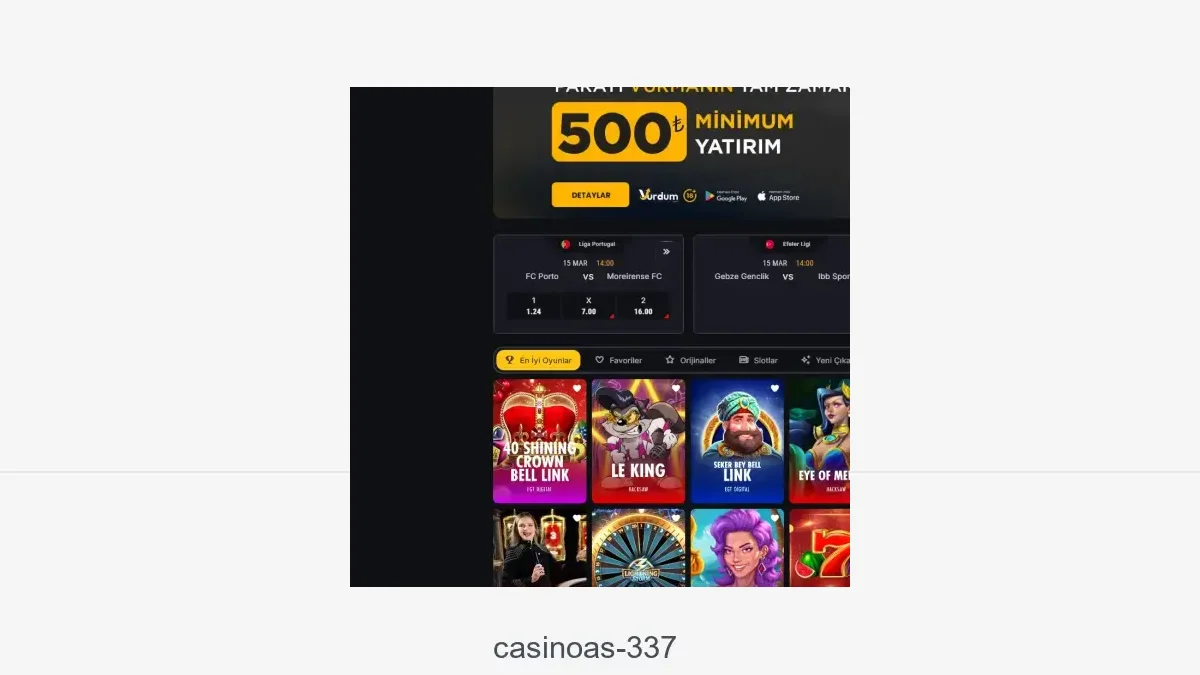1200x675 pixels.
Task: Open the 40 Shining Crown Bell Link game
Action: tap(540, 441)
